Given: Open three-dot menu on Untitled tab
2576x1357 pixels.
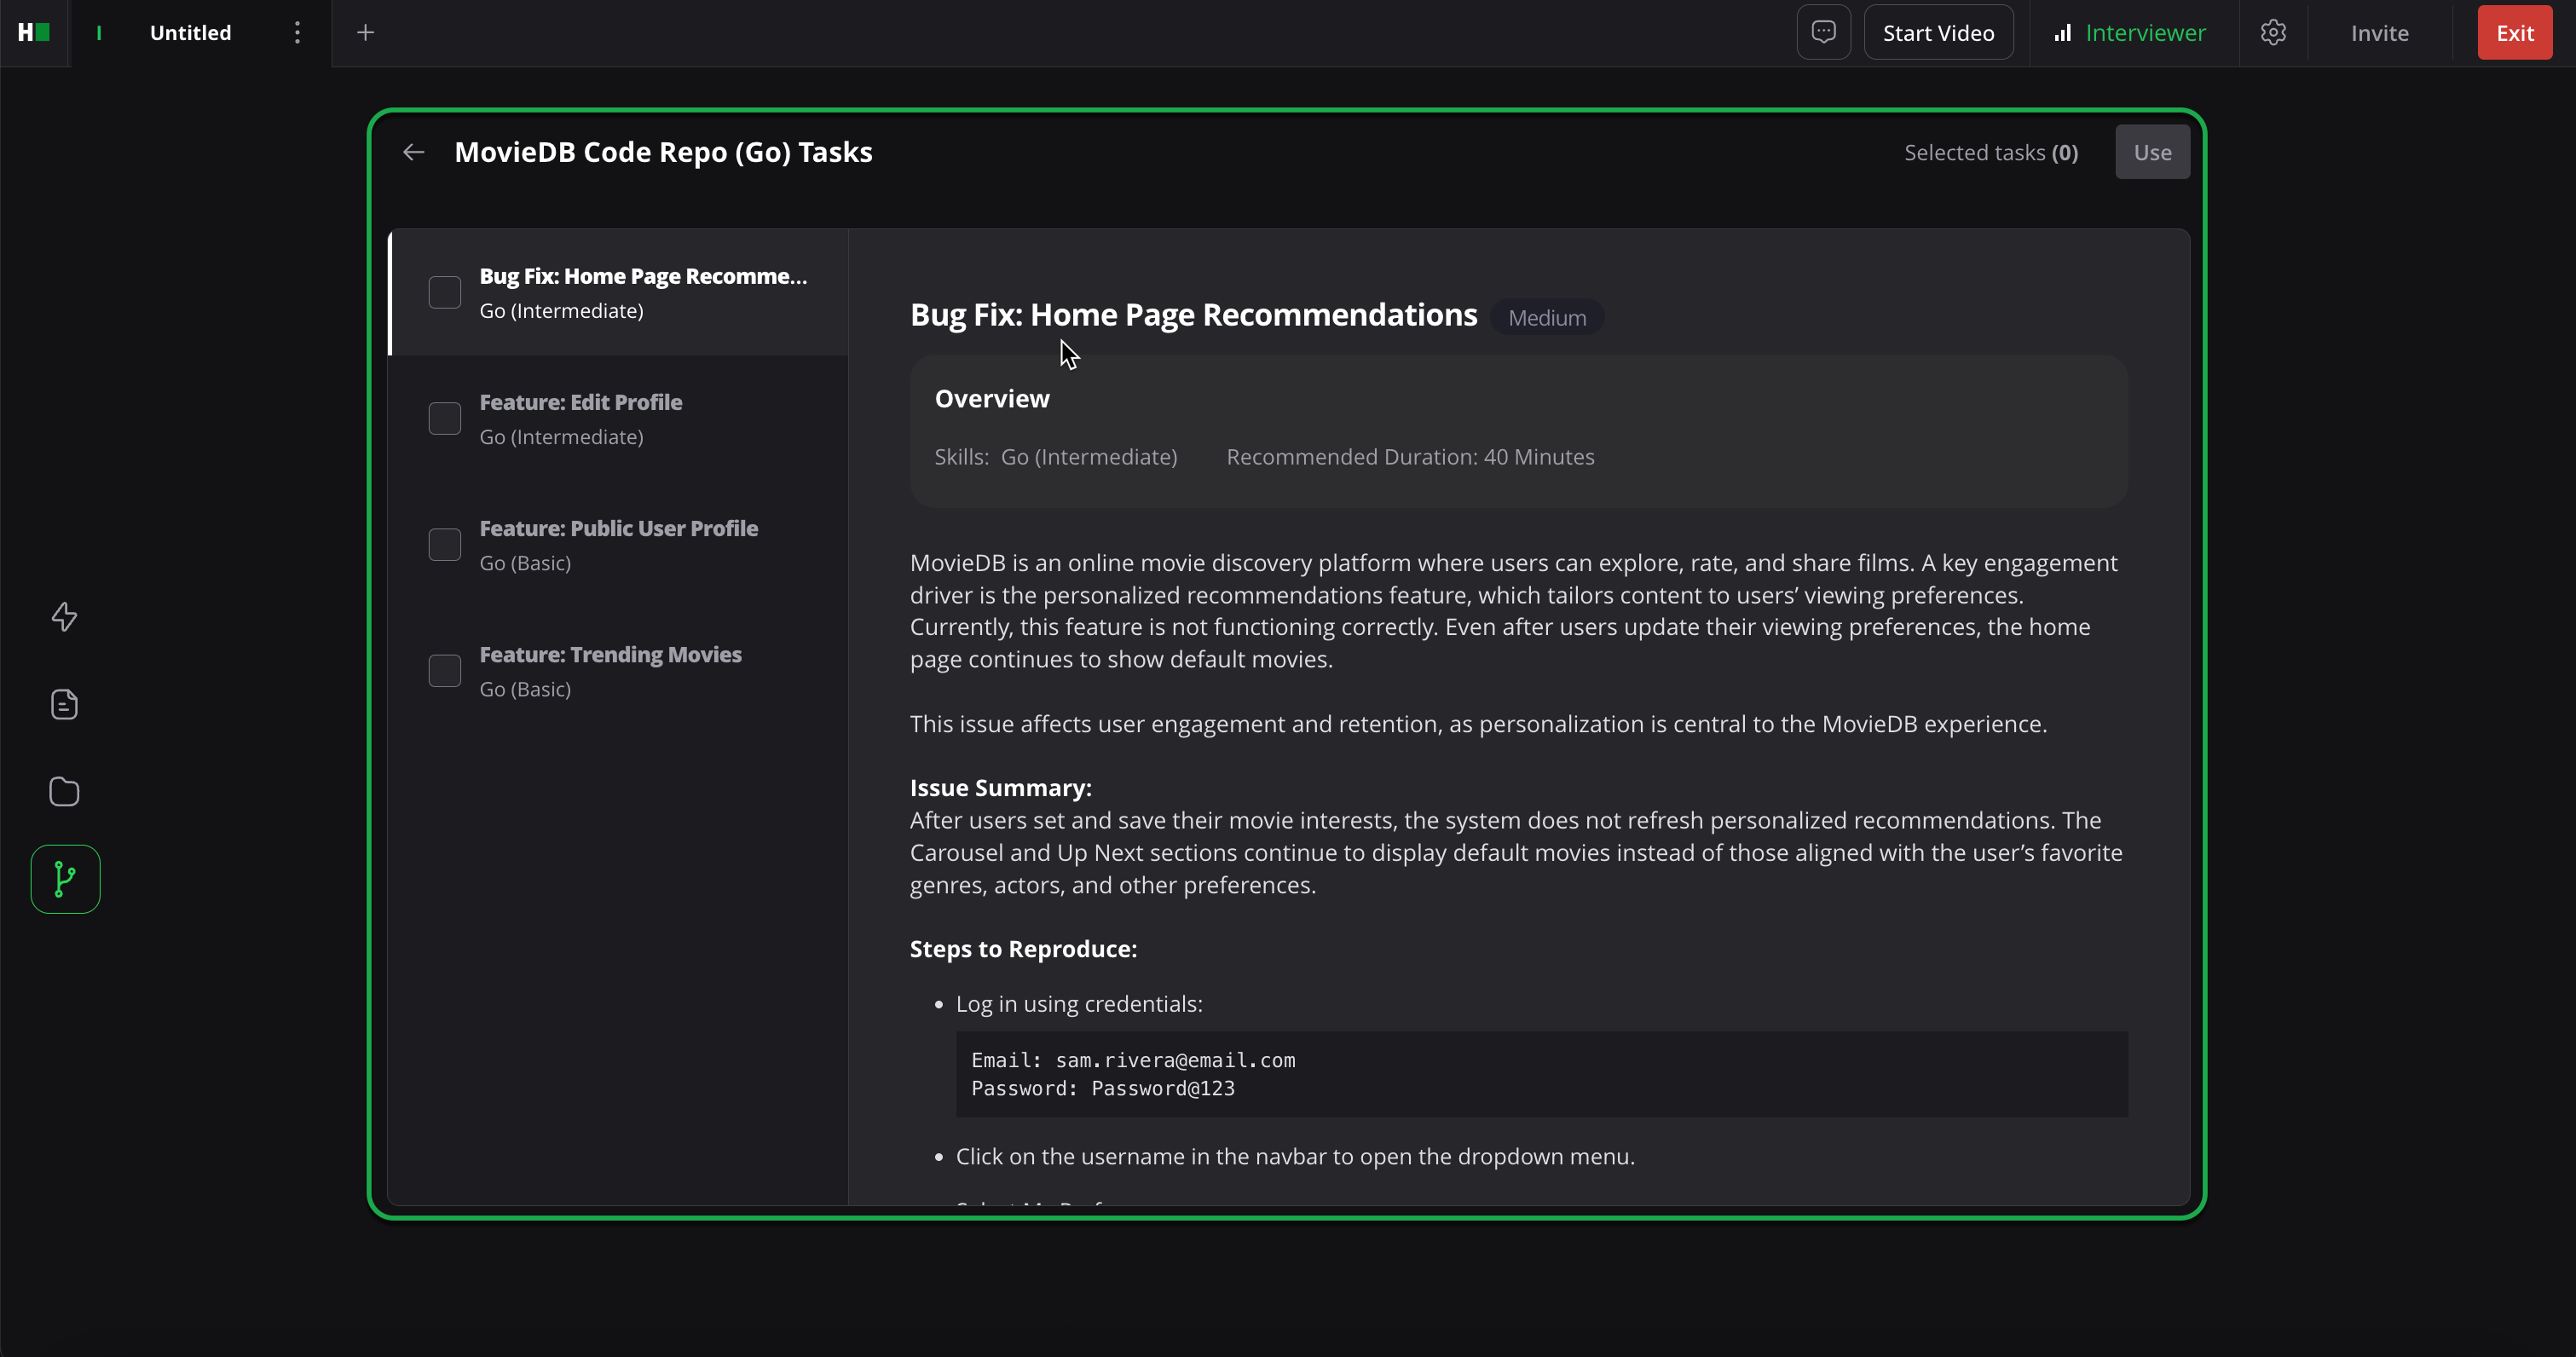Looking at the screenshot, I should pyautogui.click(x=297, y=33).
